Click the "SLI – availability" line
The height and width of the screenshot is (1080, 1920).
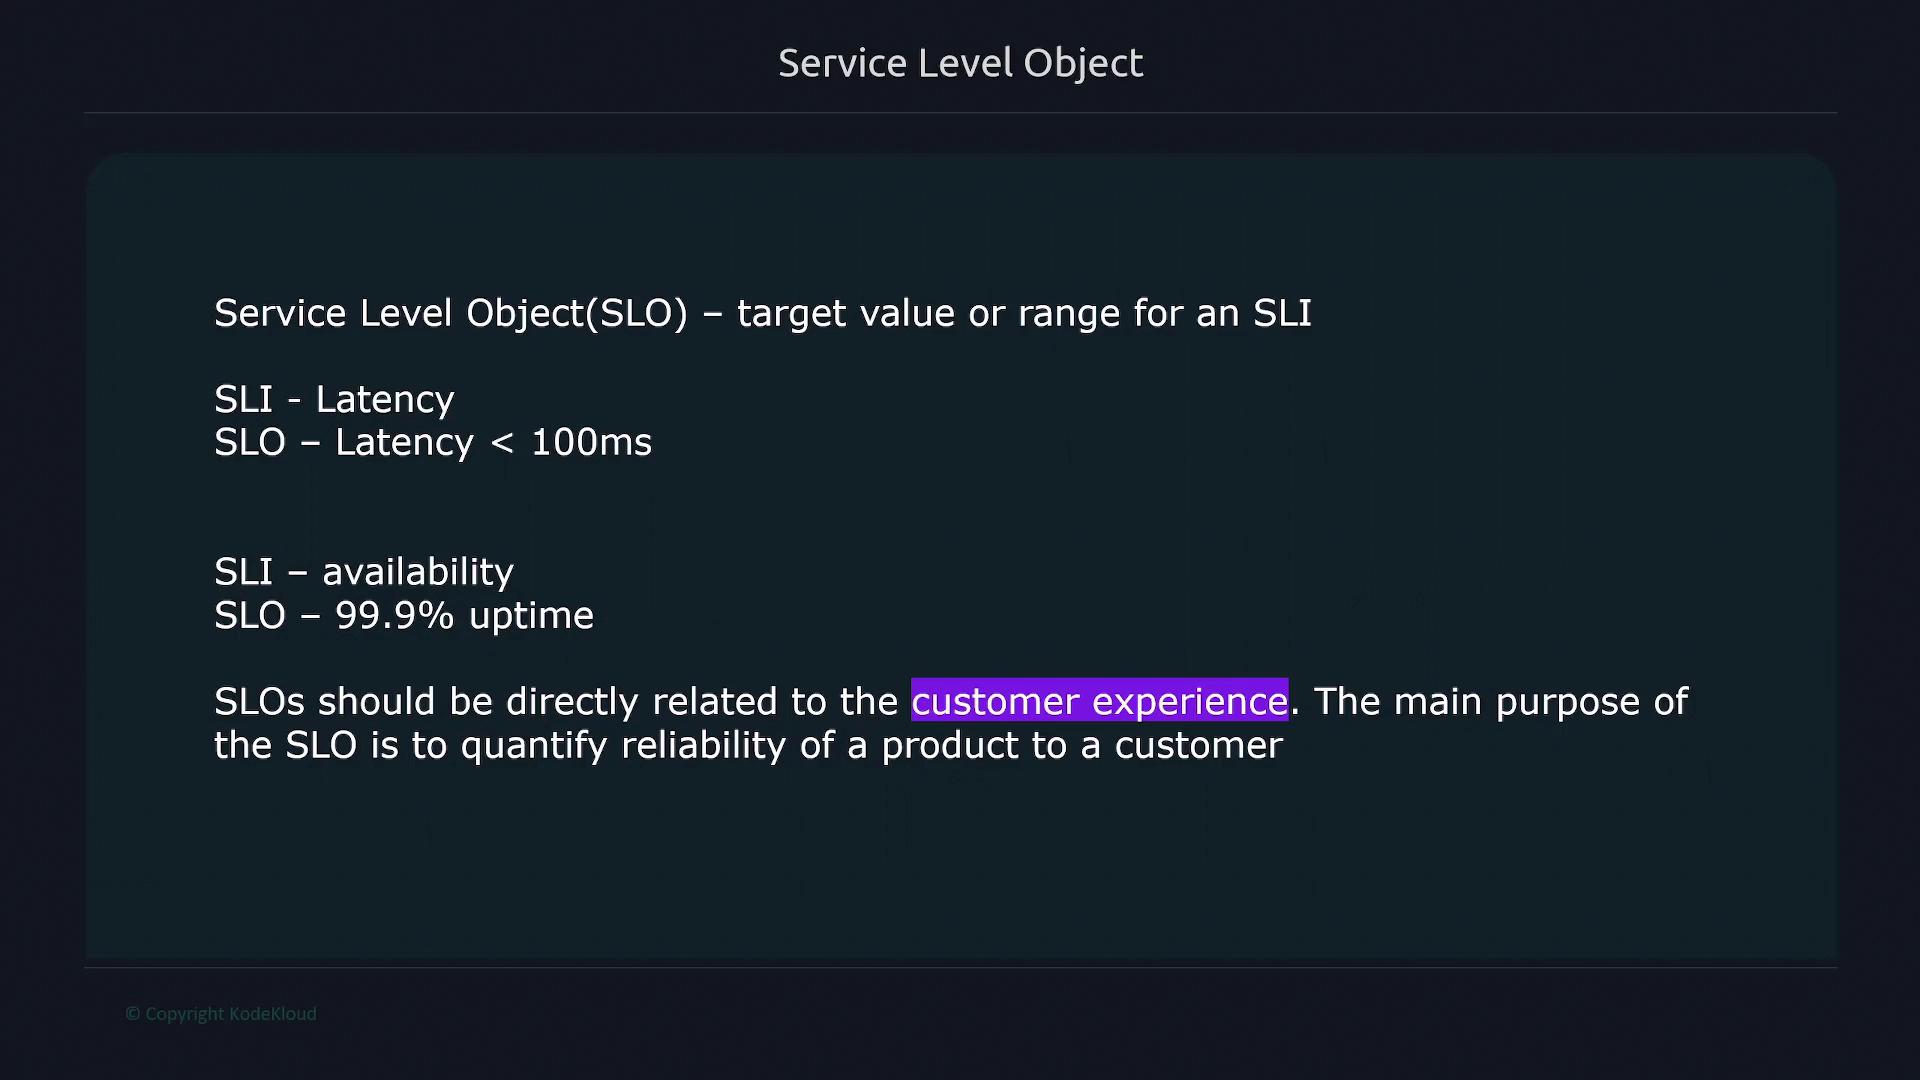[x=363, y=571]
